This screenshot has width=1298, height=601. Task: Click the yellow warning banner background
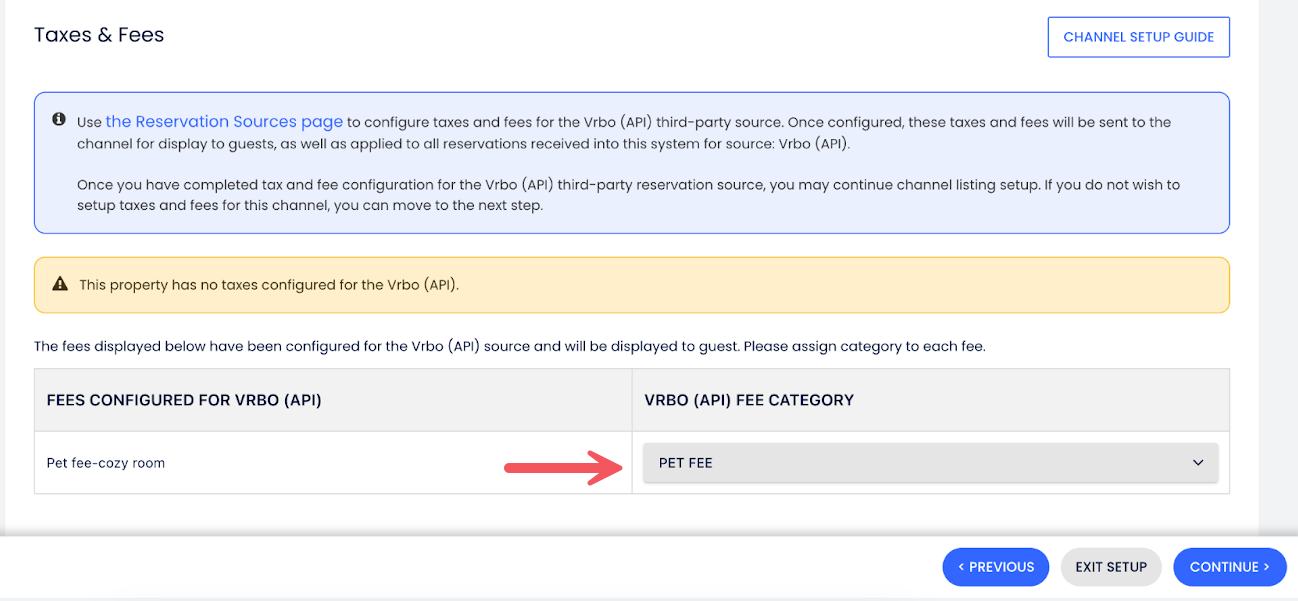click(x=800, y=285)
